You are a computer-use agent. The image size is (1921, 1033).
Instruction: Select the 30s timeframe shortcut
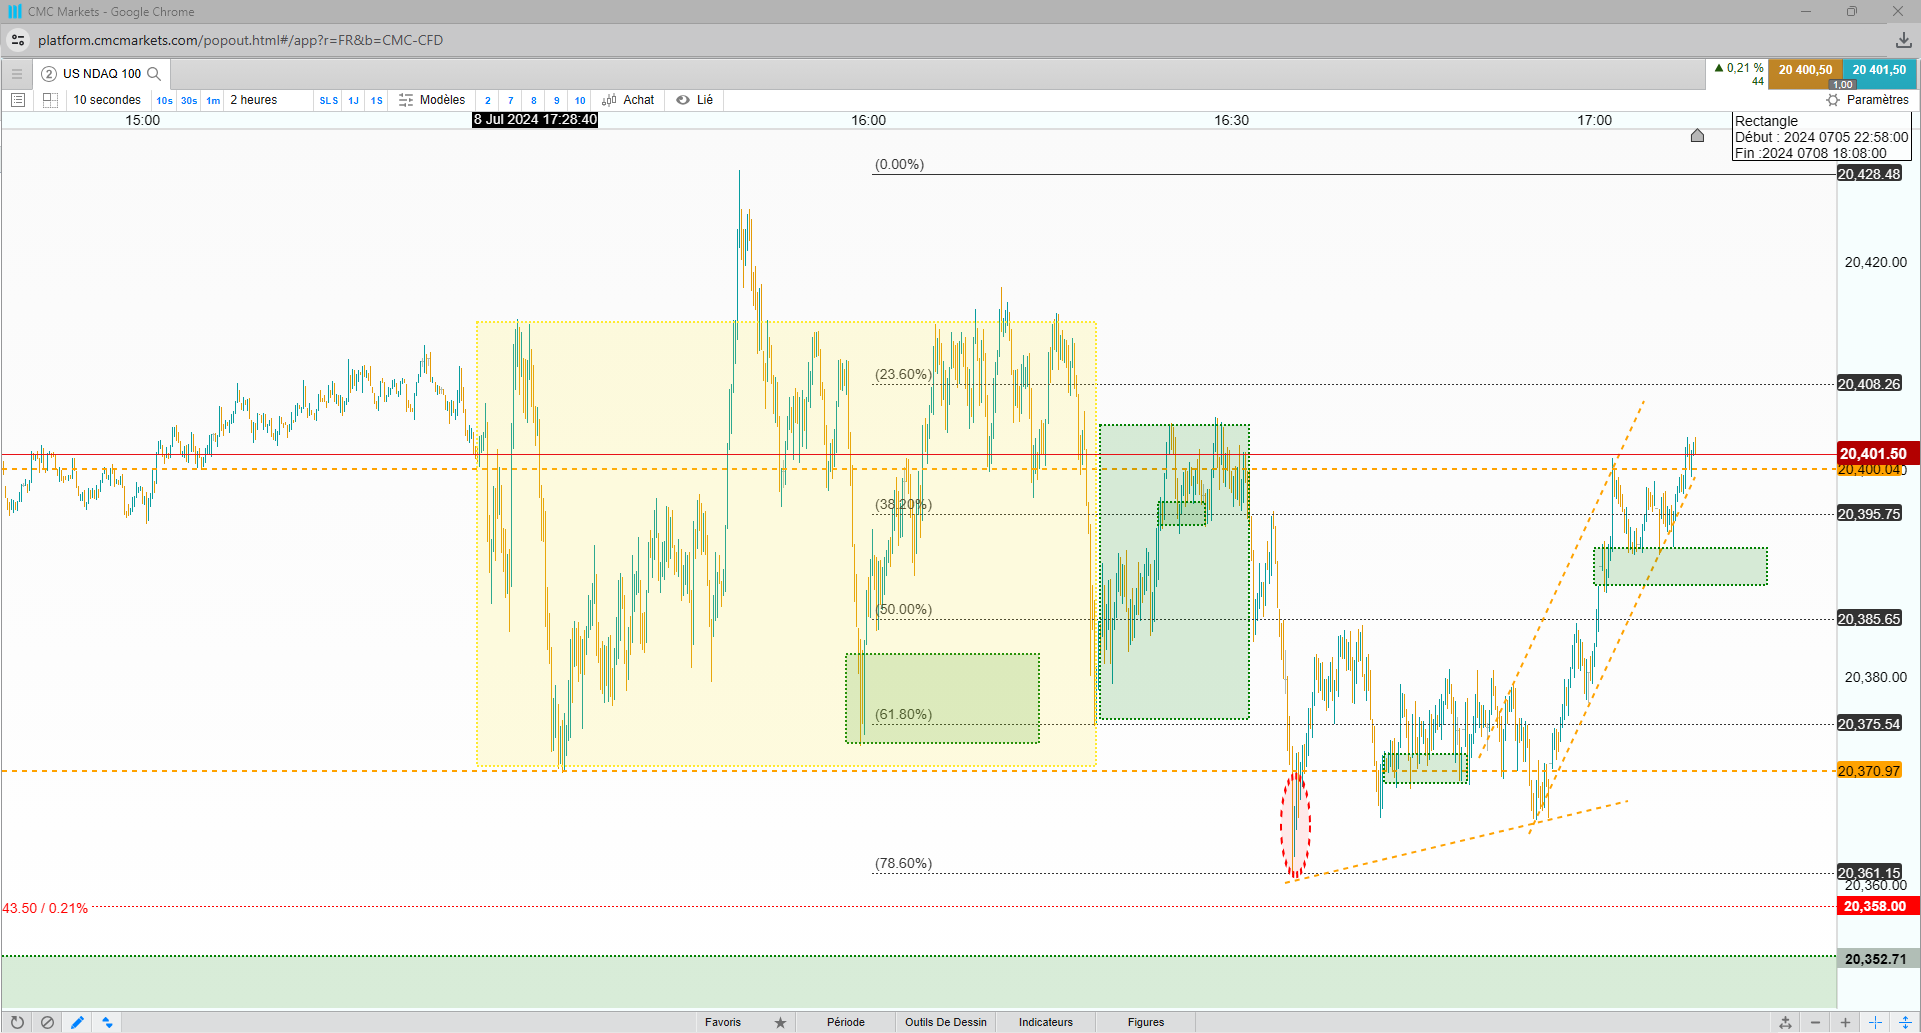189,100
